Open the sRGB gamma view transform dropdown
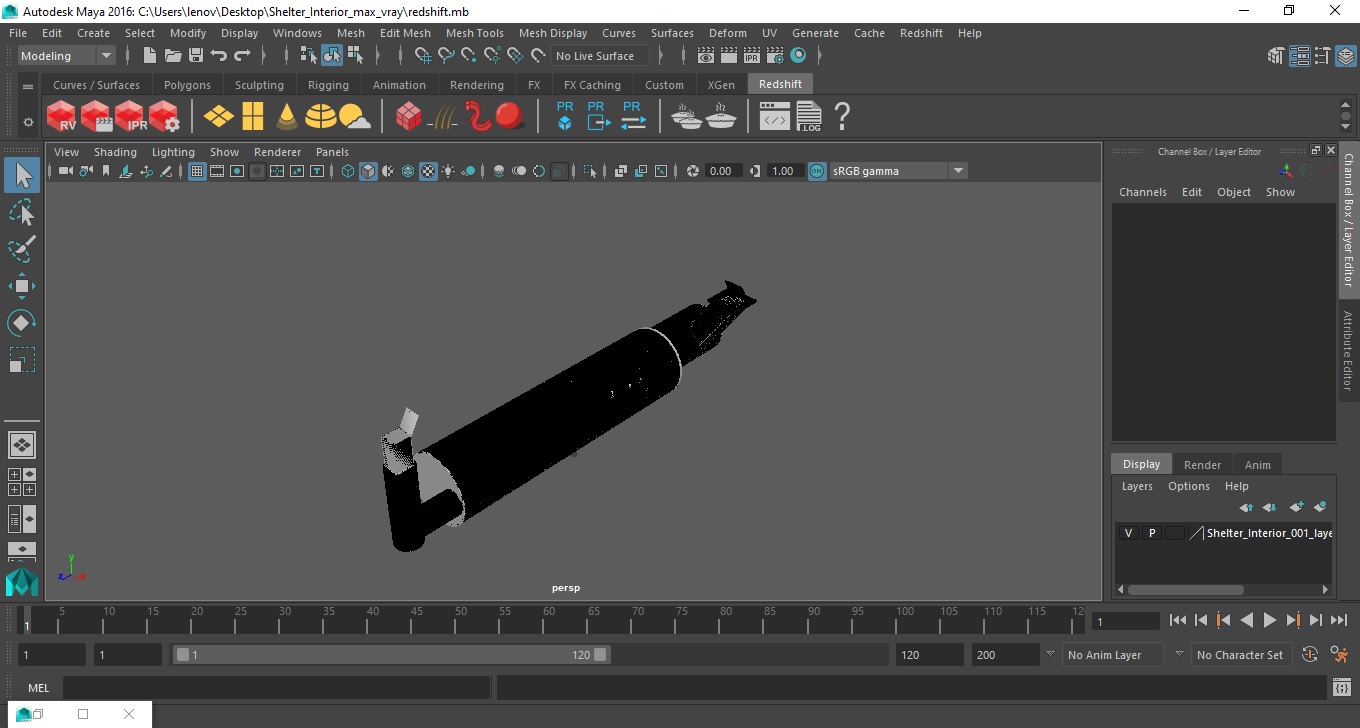 click(897, 171)
